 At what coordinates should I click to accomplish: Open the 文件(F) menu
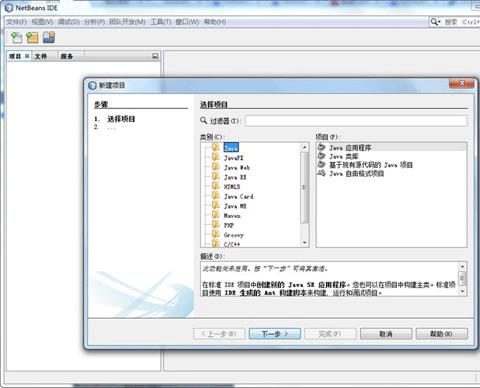coord(17,22)
